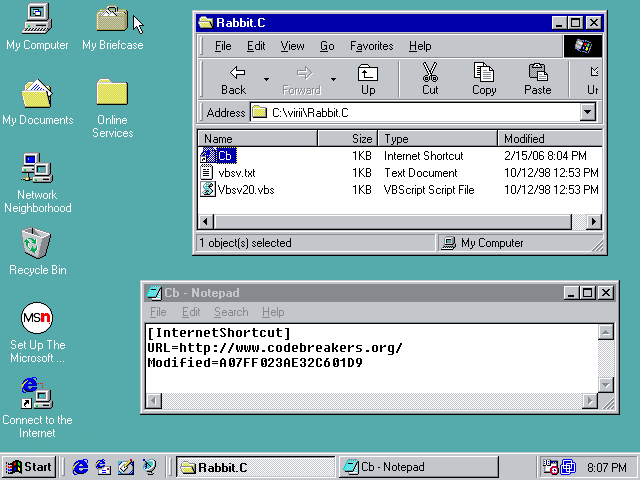Select the Recycle Bin icon
Screen dimensions: 640x480
[x=36, y=243]
